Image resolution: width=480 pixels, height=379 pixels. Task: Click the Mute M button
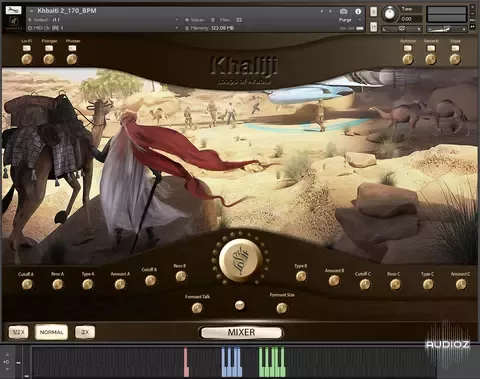pyautogui.click(x=374, y=27)
